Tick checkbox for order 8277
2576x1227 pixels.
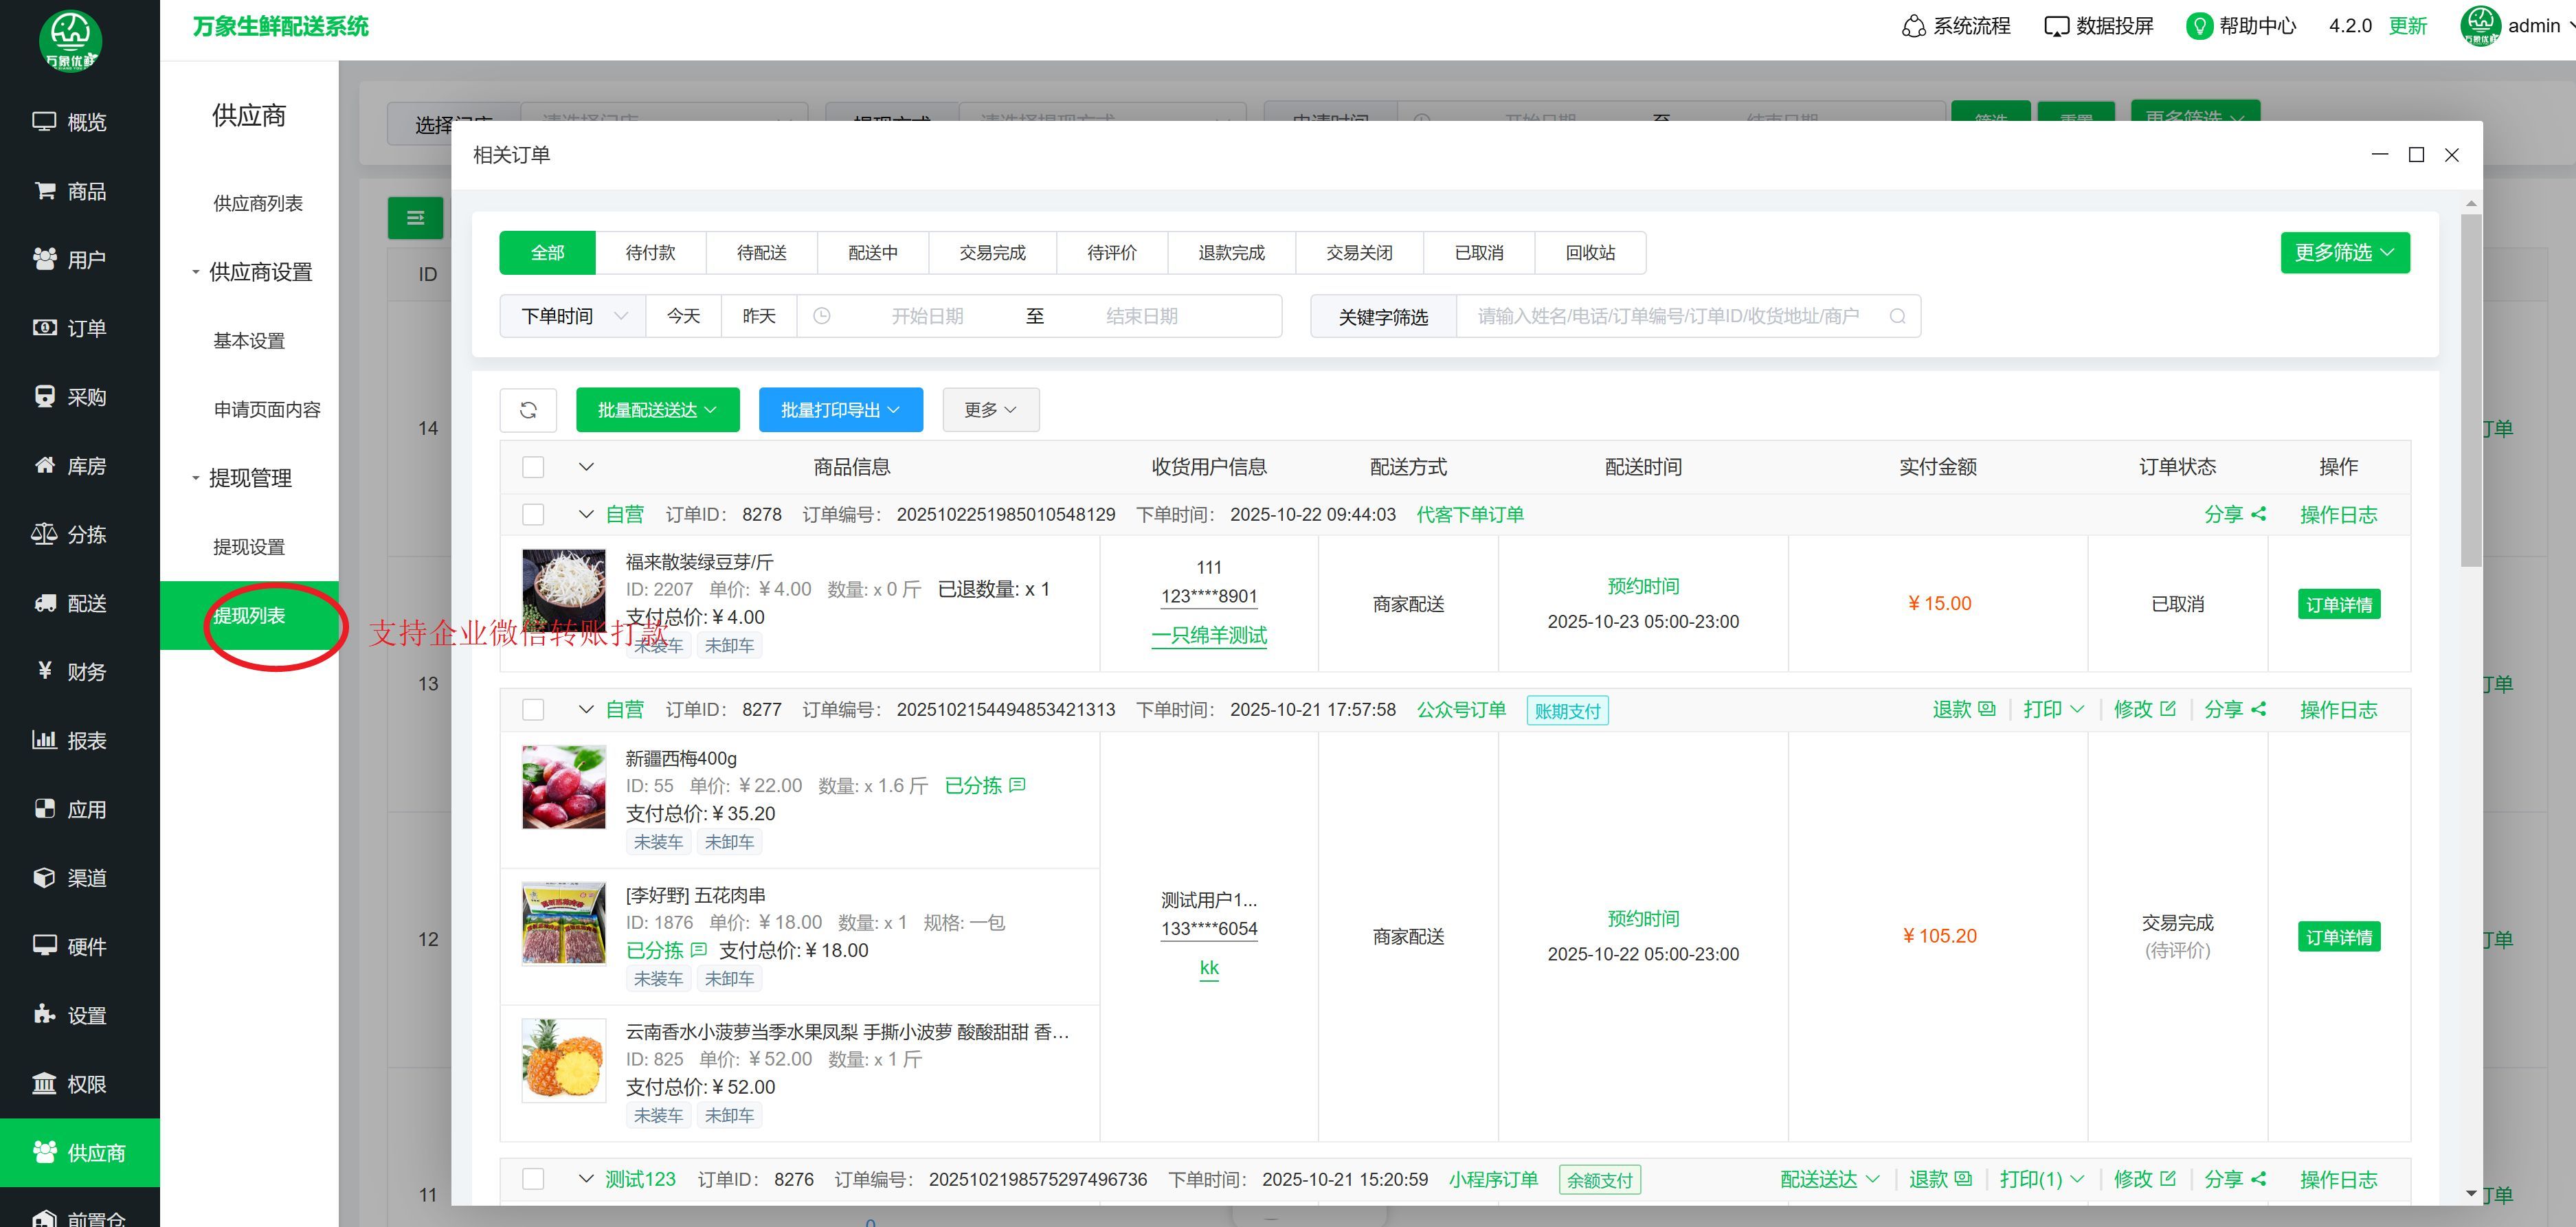pyautogui.click(x=533, y=709)
